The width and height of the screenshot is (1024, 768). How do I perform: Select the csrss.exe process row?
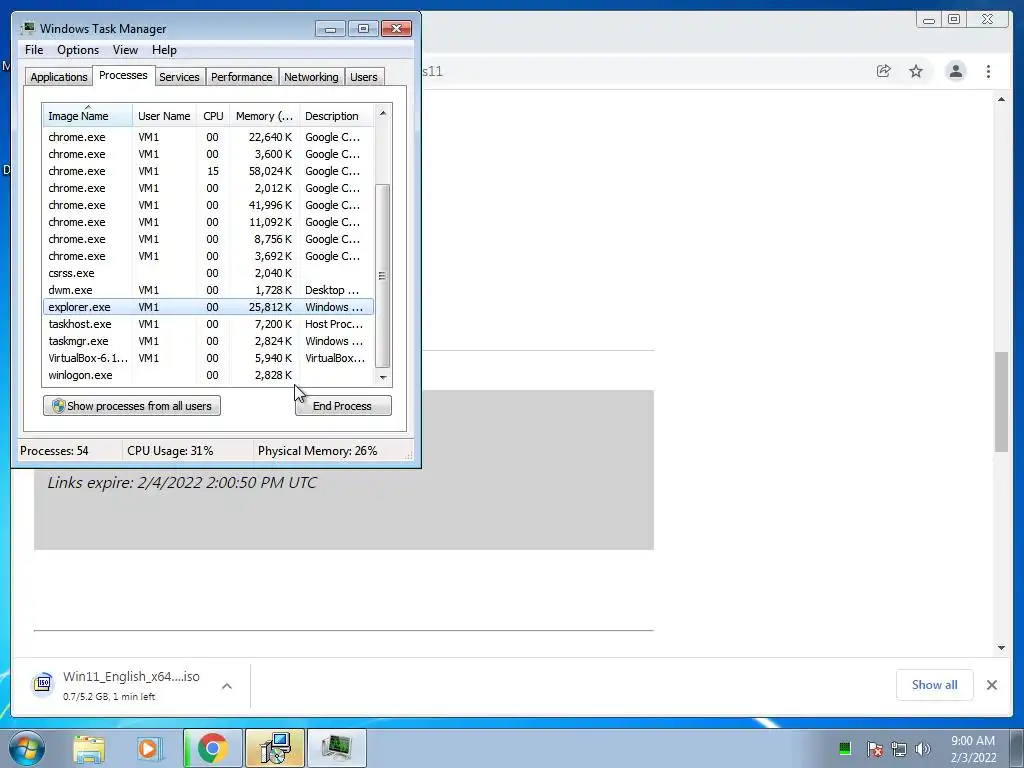click(x=208, y=273)
